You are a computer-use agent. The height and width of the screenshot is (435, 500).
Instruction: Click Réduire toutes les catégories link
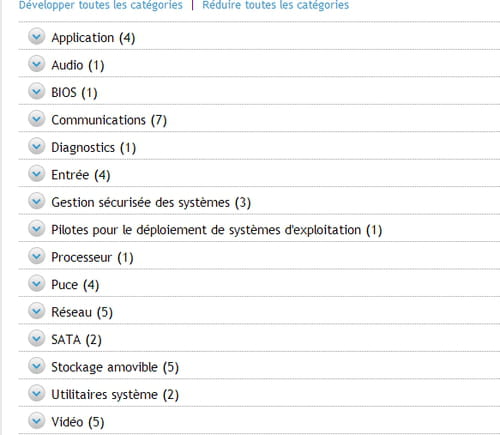[x=275, y=5]
